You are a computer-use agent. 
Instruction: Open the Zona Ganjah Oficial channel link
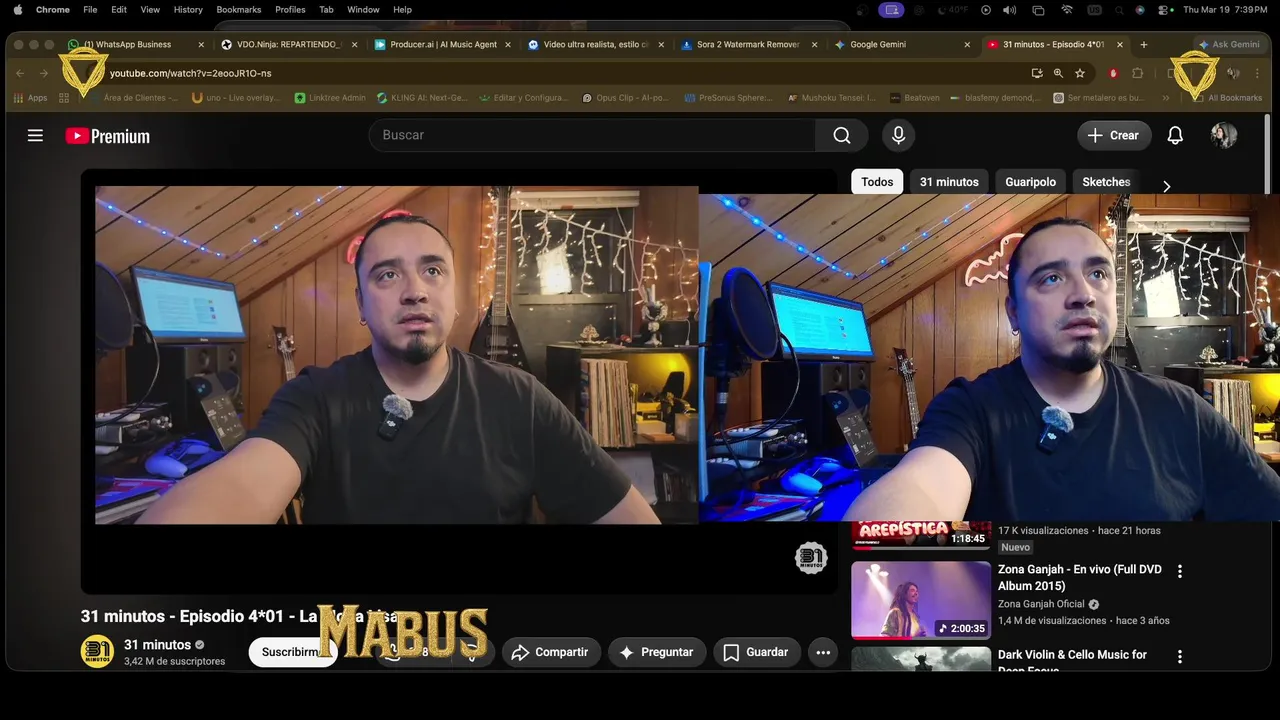[x=1041, y=604]
